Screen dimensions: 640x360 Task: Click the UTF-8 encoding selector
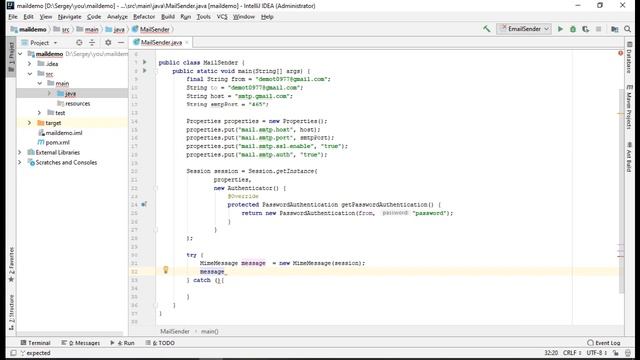(x=597, y=353)
